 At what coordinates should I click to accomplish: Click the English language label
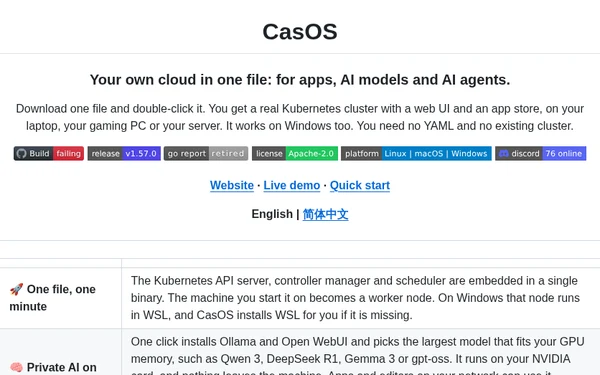click(x=272, y=214)
